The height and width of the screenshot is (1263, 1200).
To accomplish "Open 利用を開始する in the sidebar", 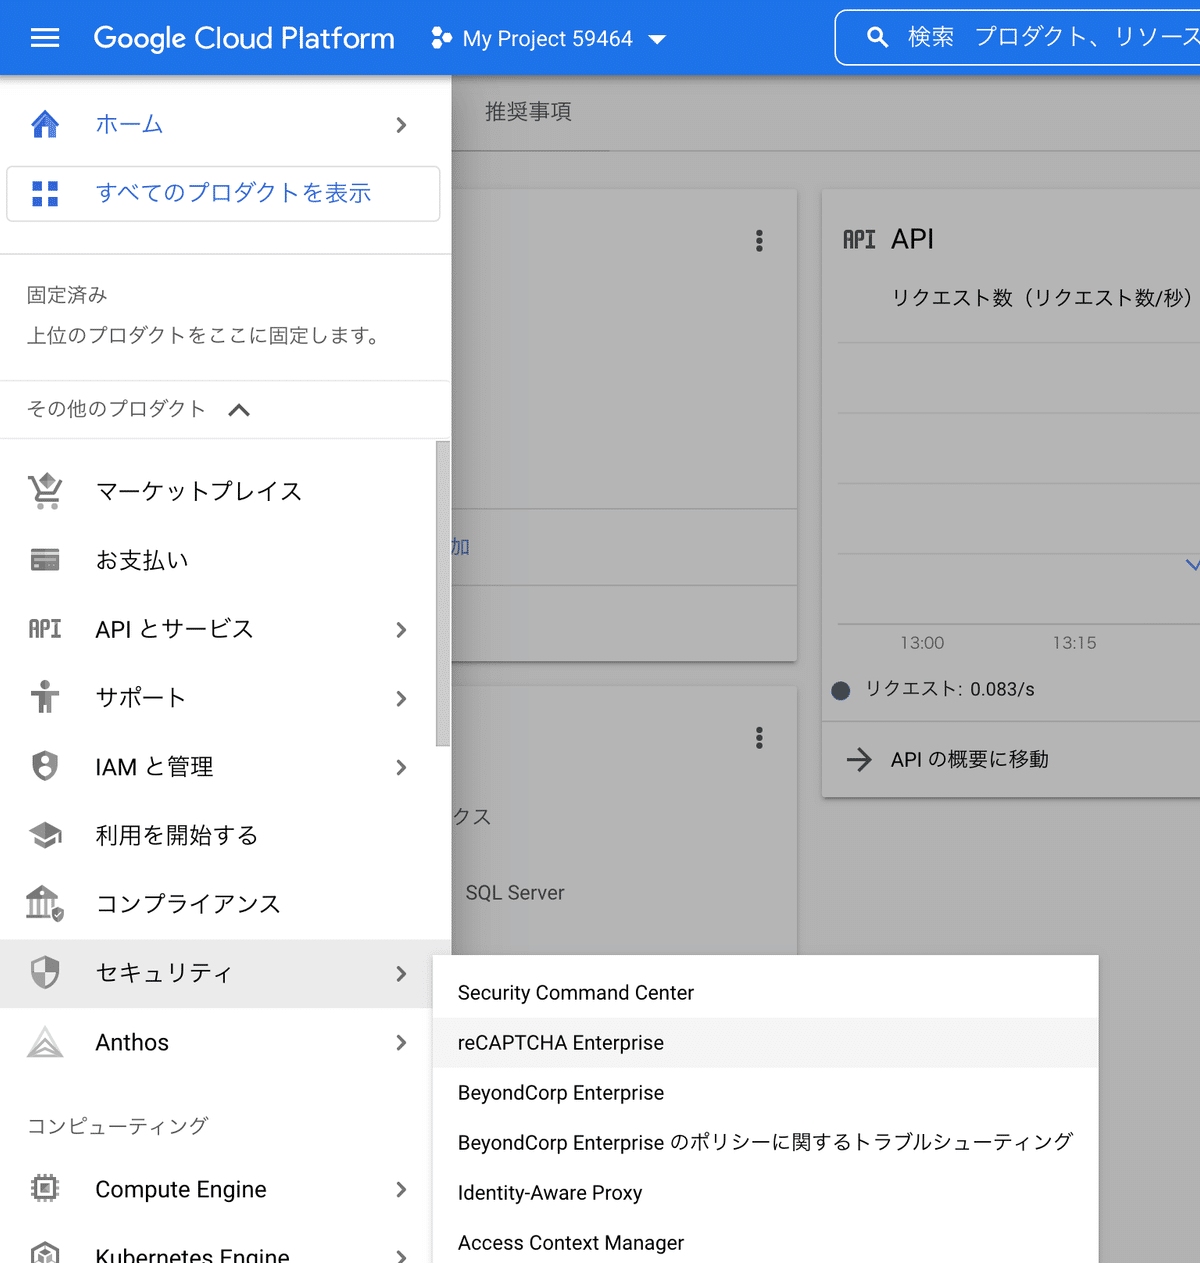I will pos(177,835).
